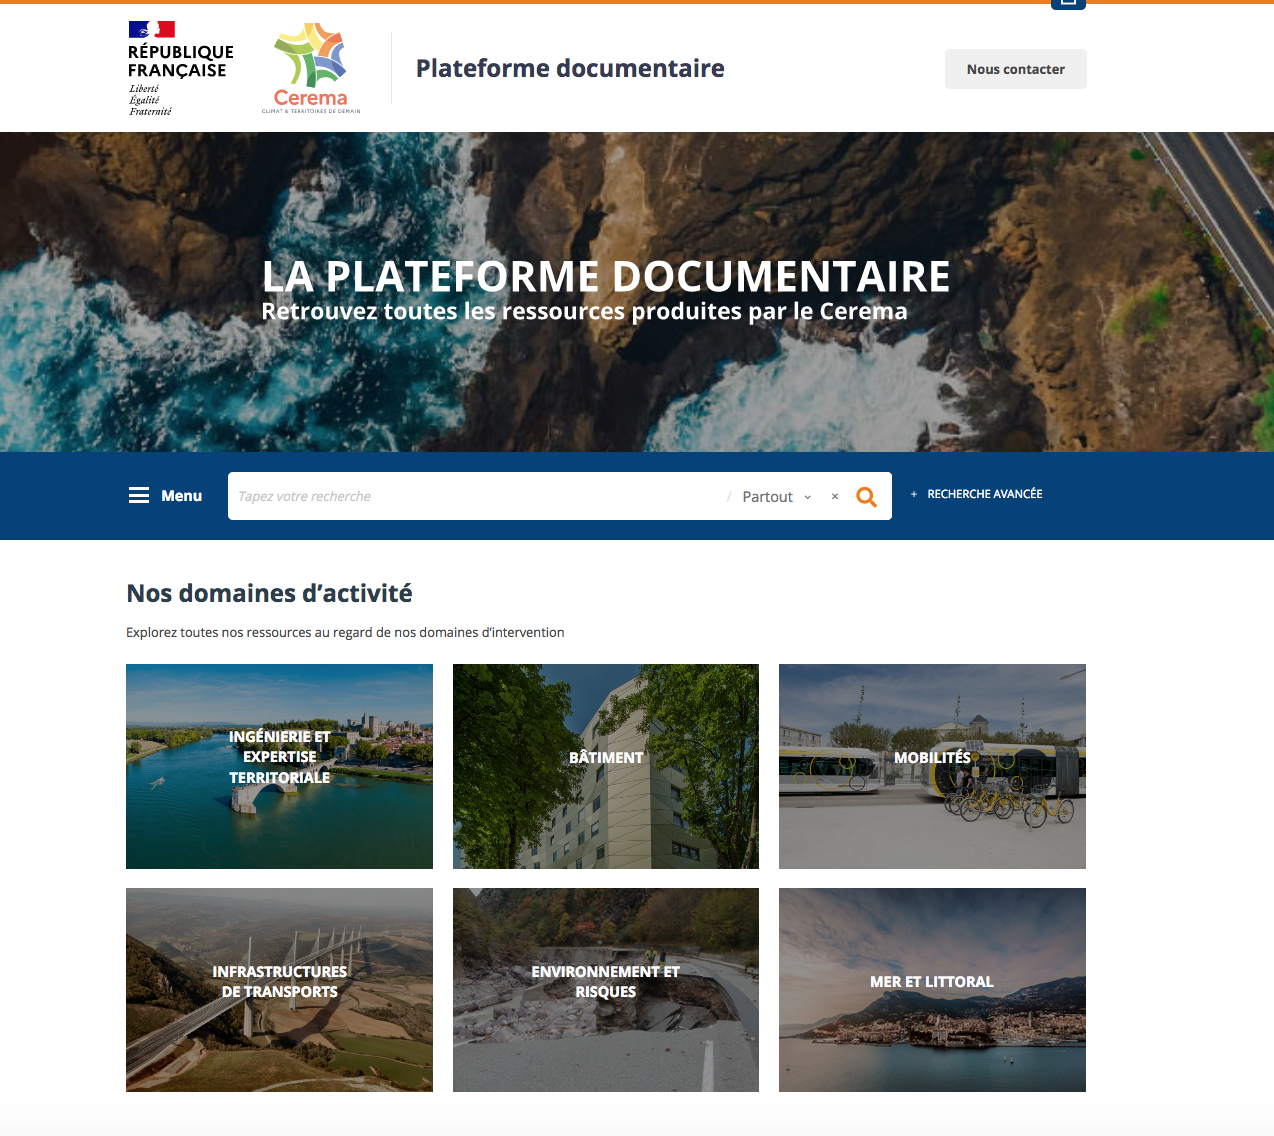Click the chevron arrow beside Partout

(x=808, y=497)
